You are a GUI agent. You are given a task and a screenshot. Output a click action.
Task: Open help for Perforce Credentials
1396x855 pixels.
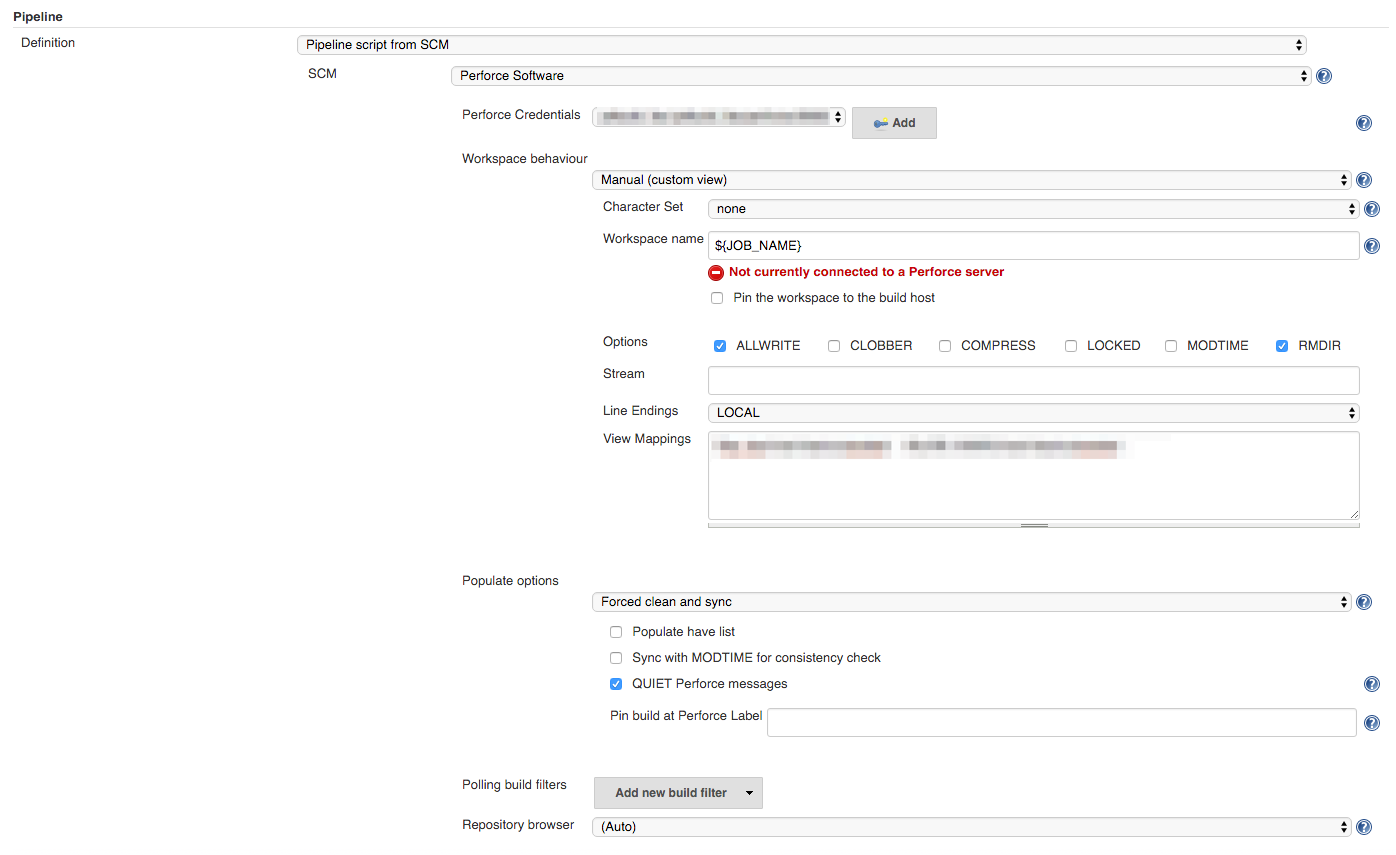(1364, 123)
